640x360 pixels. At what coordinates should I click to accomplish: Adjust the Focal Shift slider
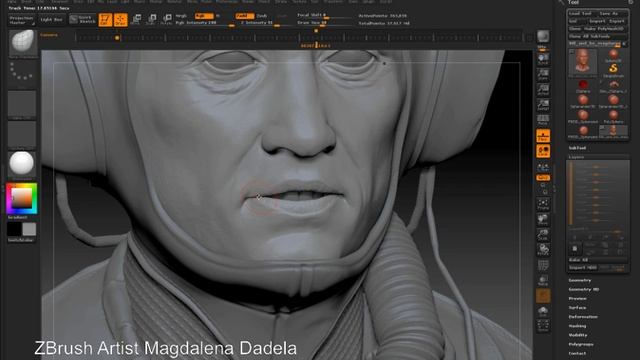pyautogui.click(x=324, y=16)
